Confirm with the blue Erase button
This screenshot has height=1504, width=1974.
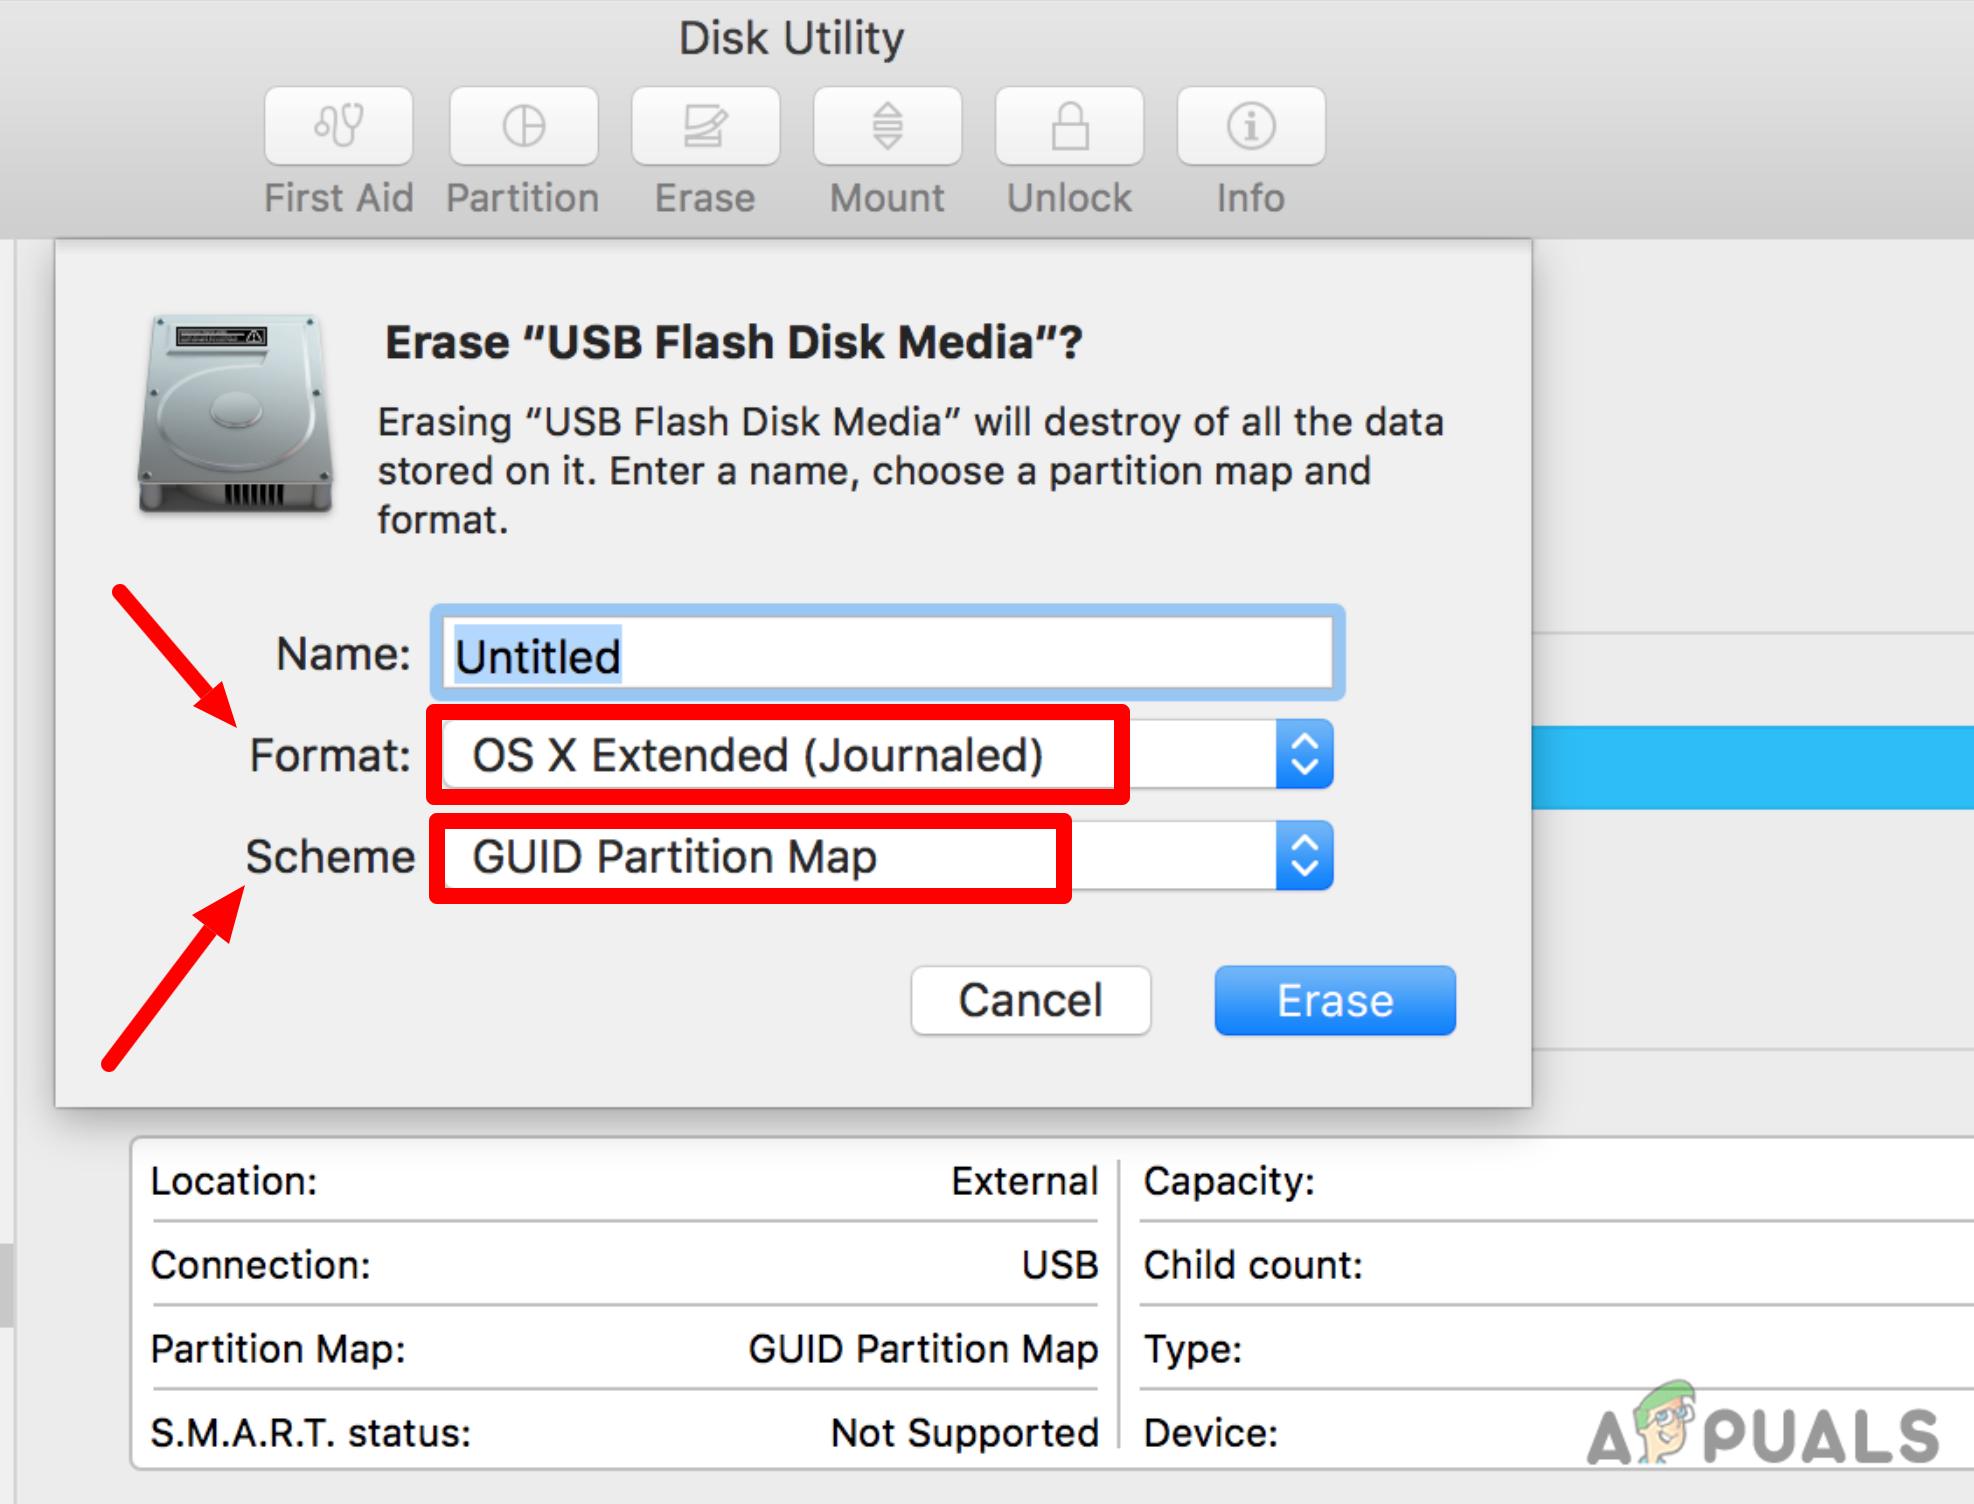coord(1334,1000)
